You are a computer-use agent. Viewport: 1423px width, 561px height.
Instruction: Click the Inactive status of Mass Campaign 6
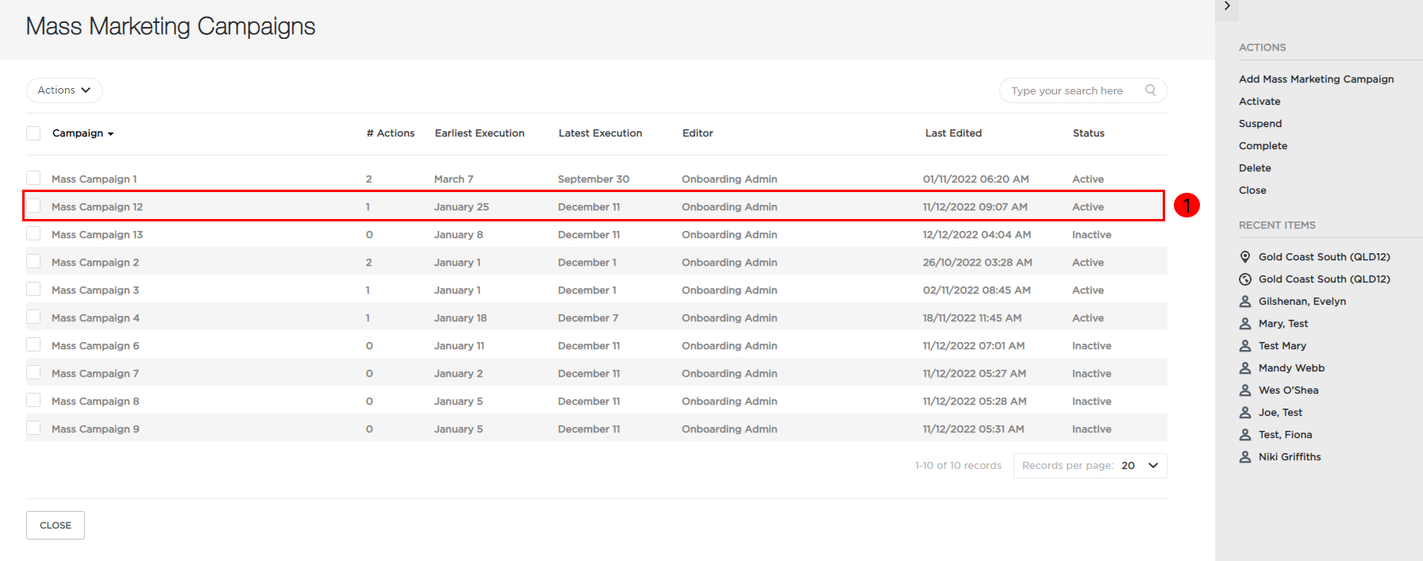(1091, 346)
